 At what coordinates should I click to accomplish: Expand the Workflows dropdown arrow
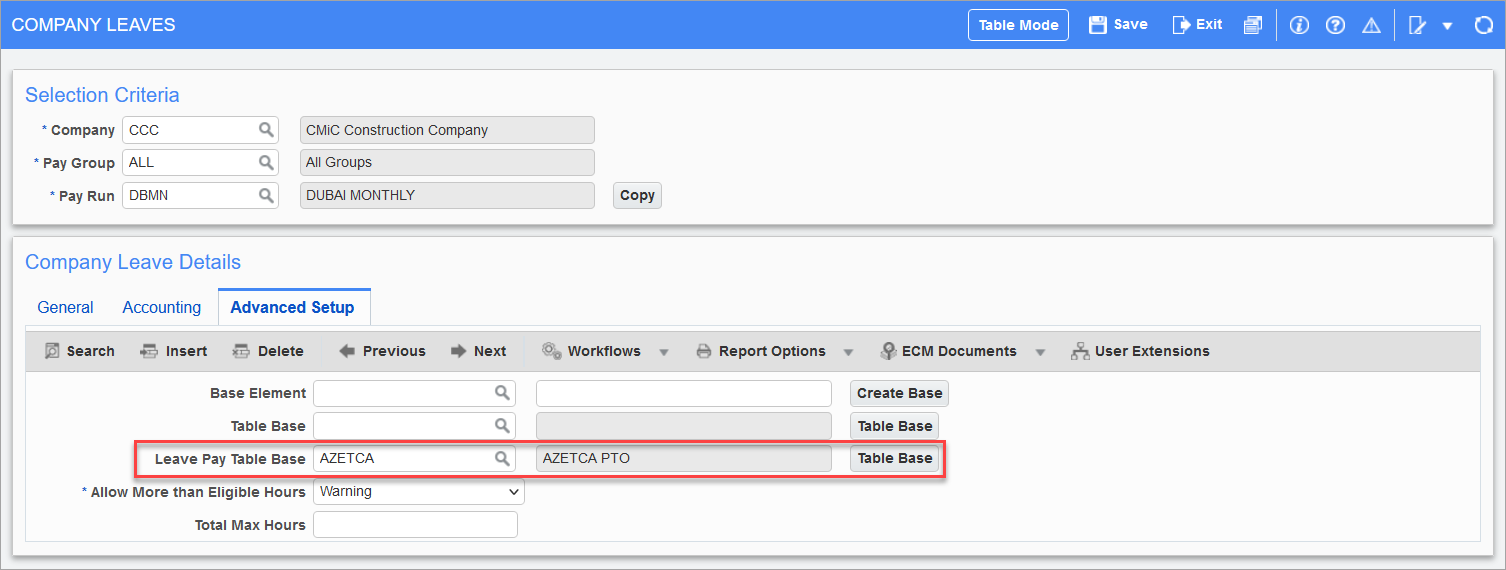tap(664, 352)
